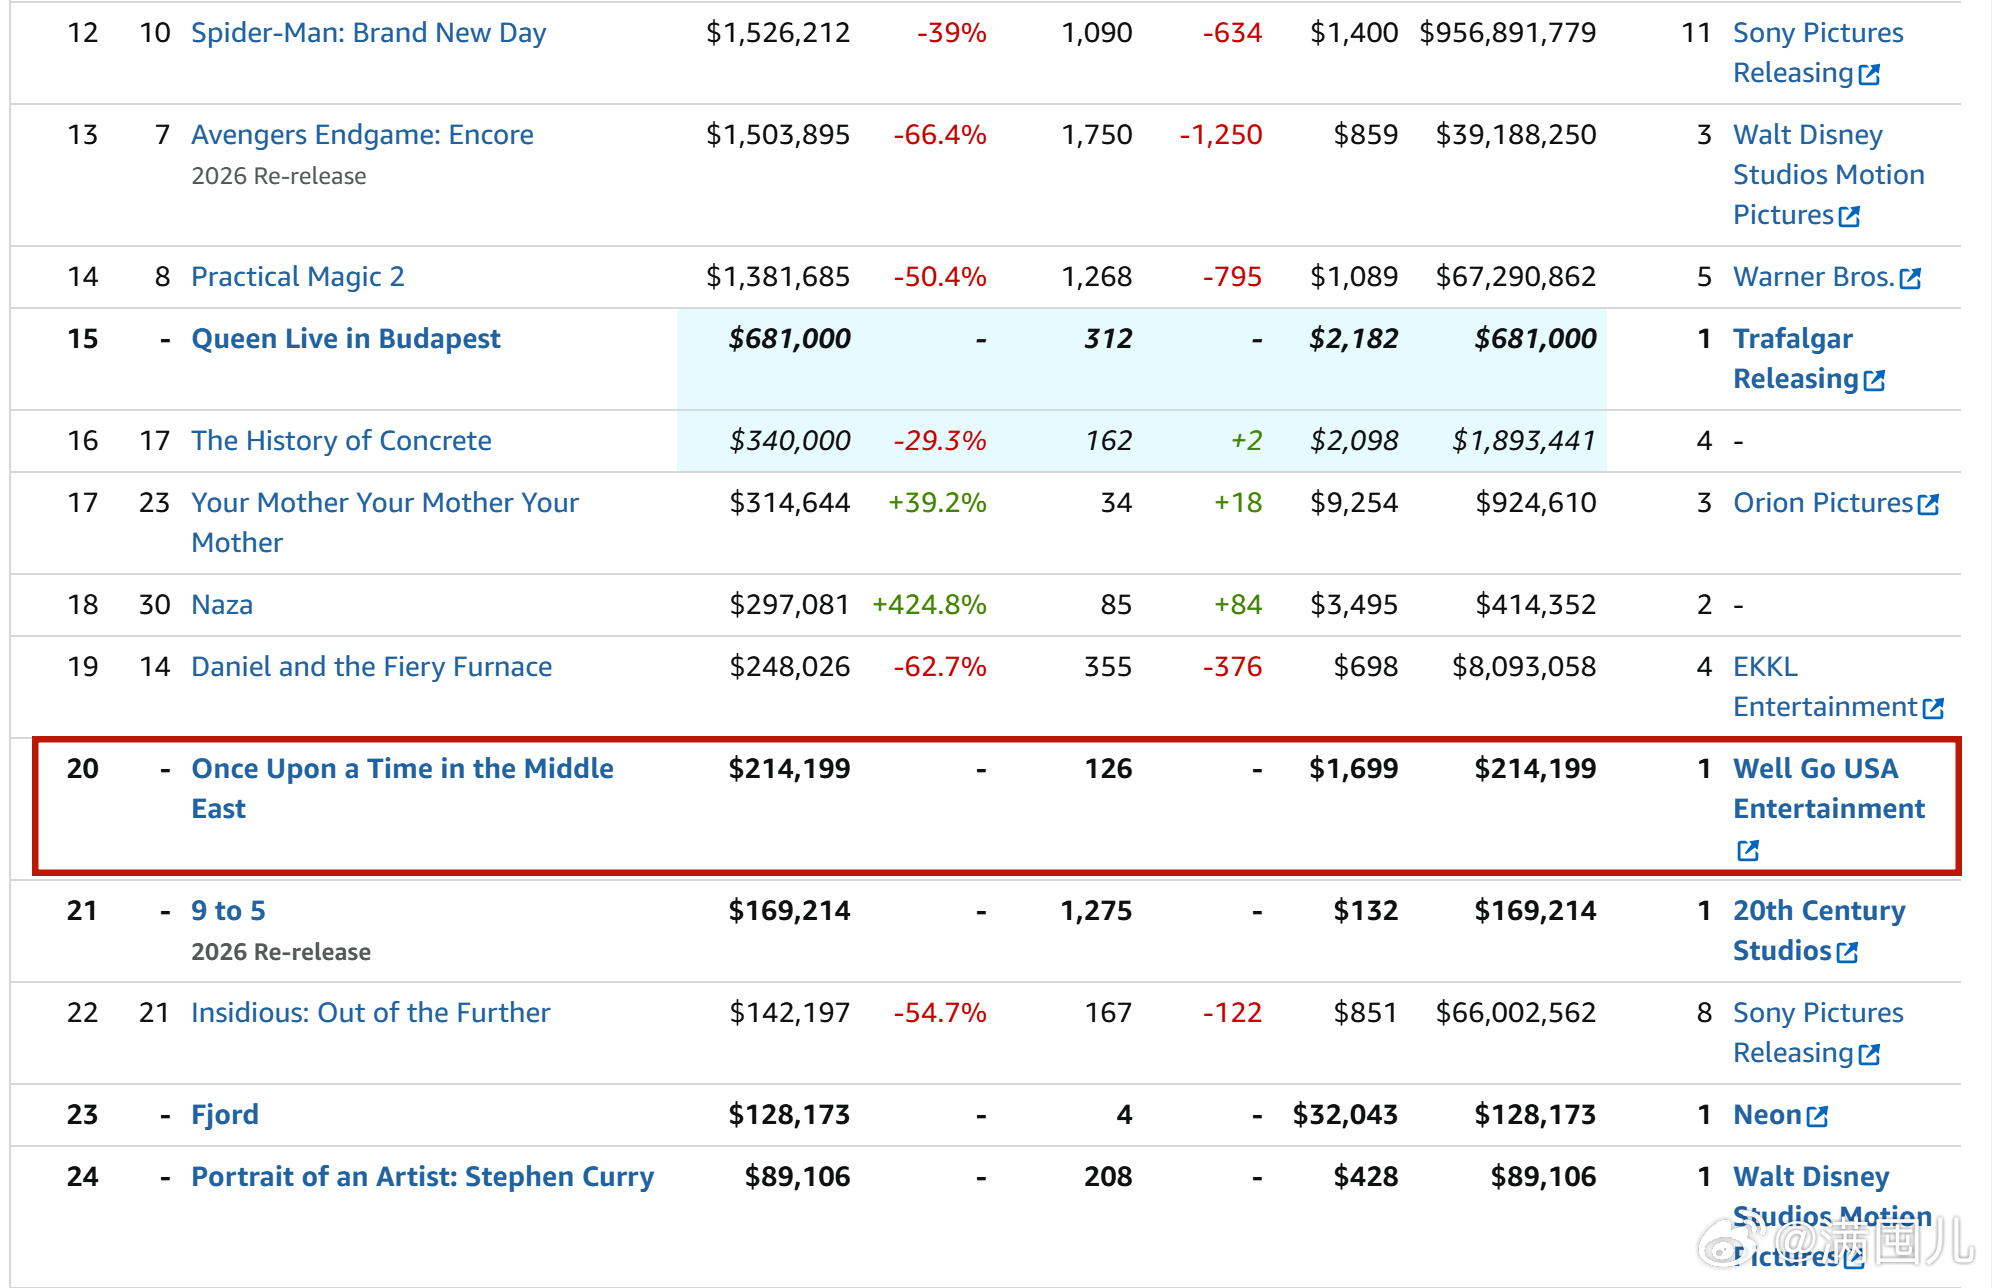Open EKKL Entertainment distributor link
The height and width of the screenshot is (1288, 1992).
(1824, 687)
